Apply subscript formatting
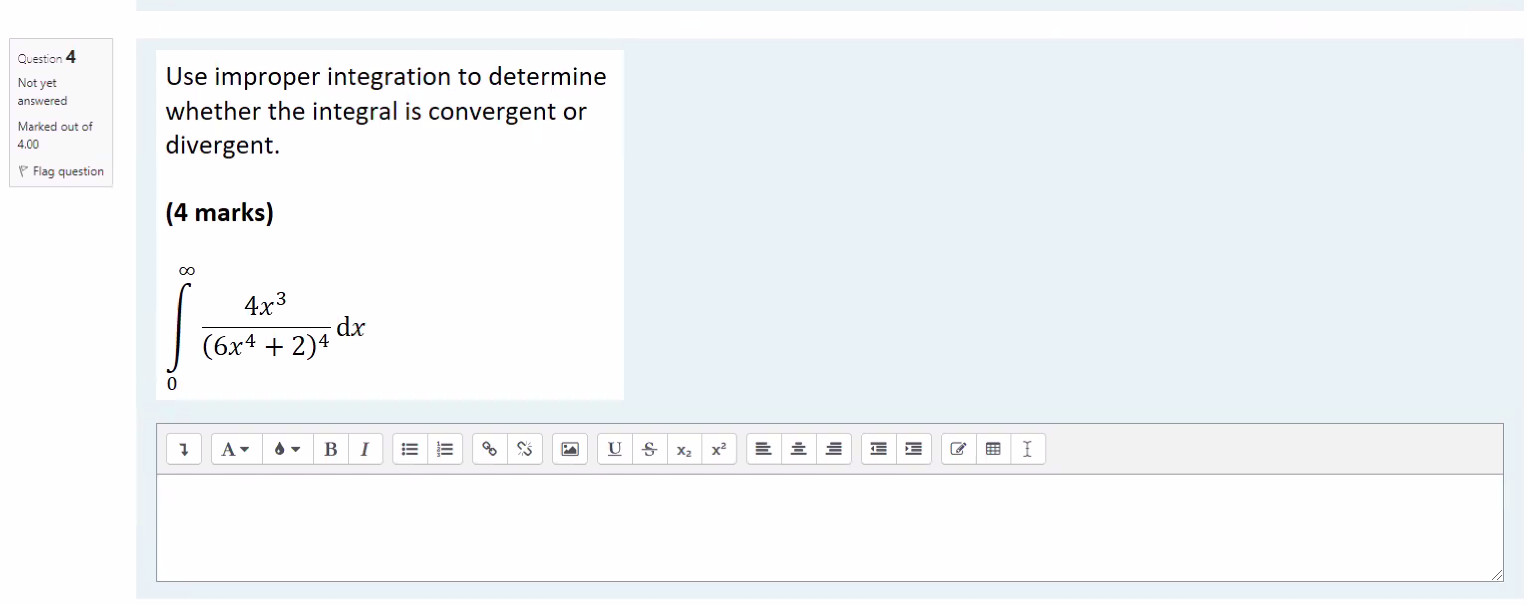 (x=683, y=449)
